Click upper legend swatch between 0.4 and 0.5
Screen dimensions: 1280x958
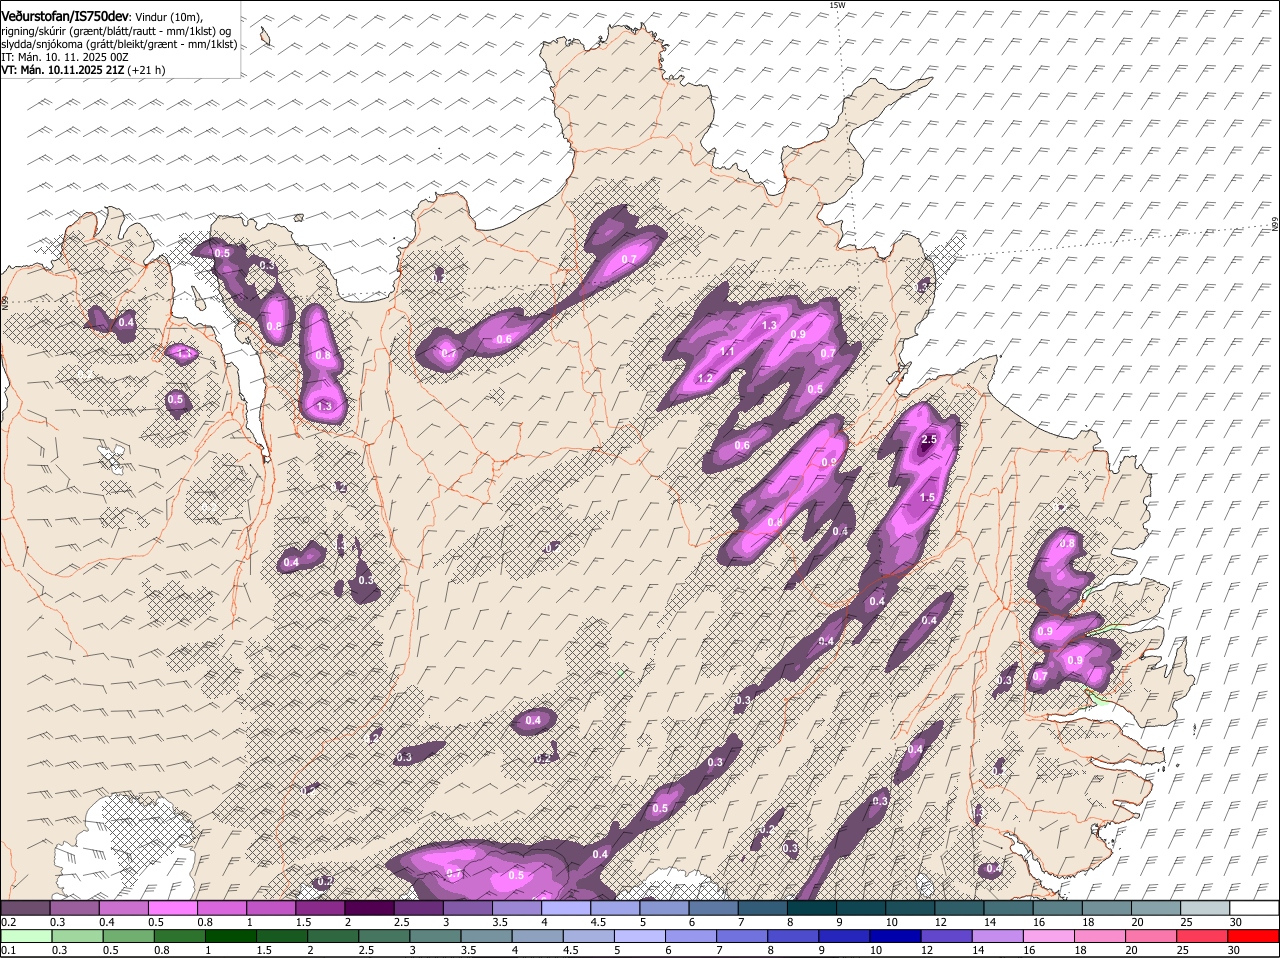pos(124,908)
